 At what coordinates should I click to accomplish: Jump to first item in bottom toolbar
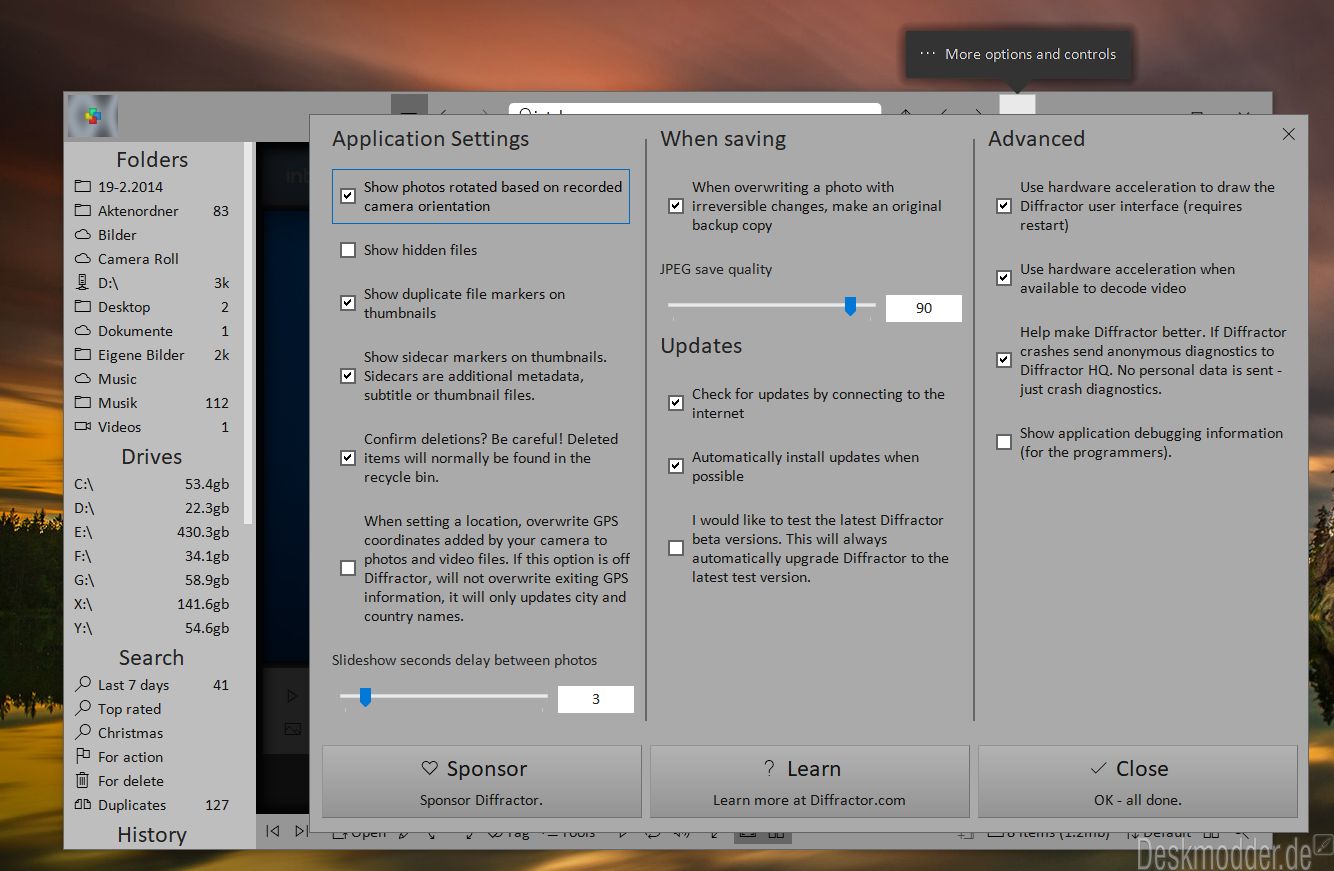[272, 831]
